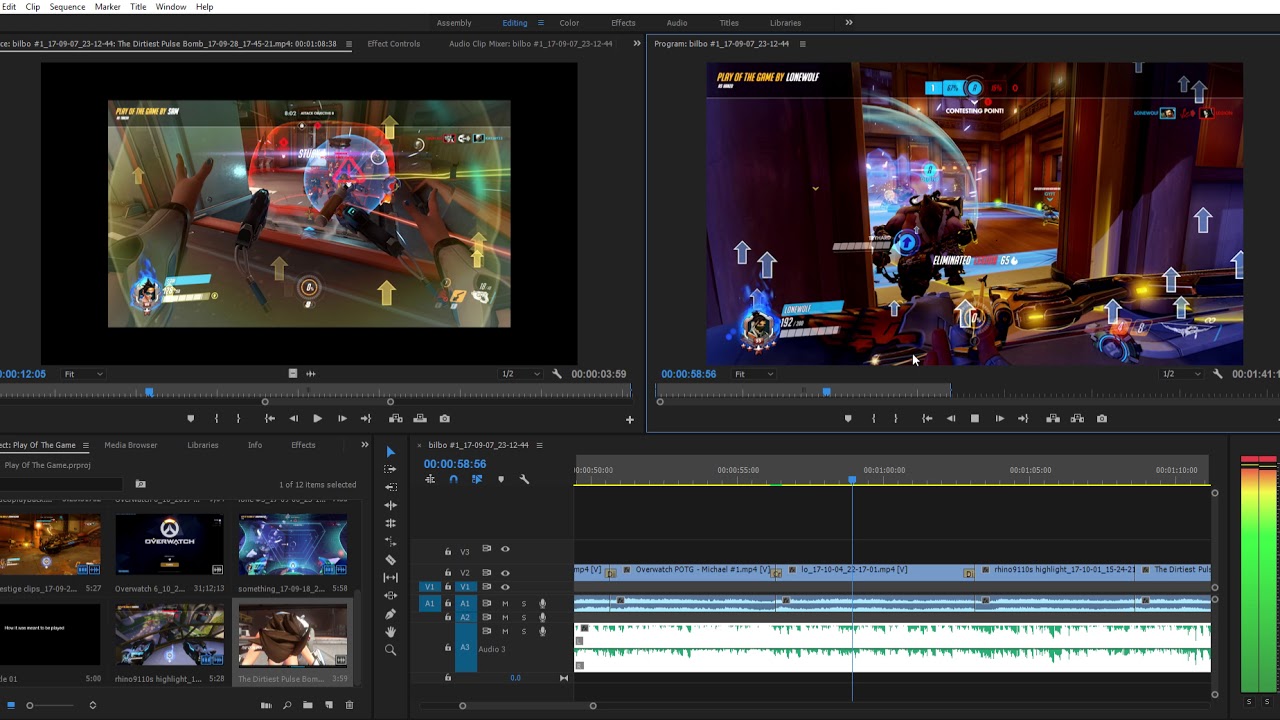Switch to the Color workspace
Screen dimensions: 1280x720
pos(569,23)
